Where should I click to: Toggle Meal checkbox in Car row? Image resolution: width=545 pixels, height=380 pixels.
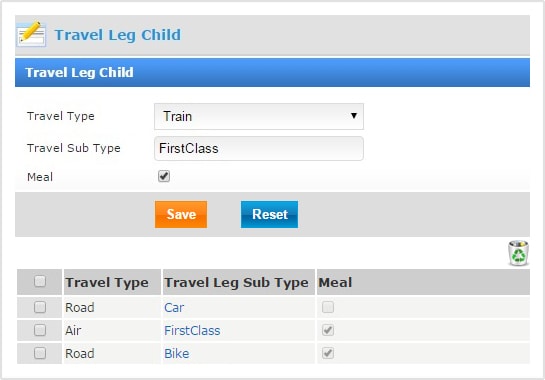pos(328,307)
